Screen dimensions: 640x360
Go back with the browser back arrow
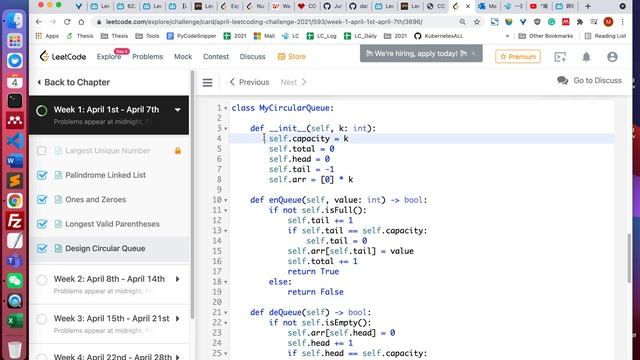coord(38,22)
